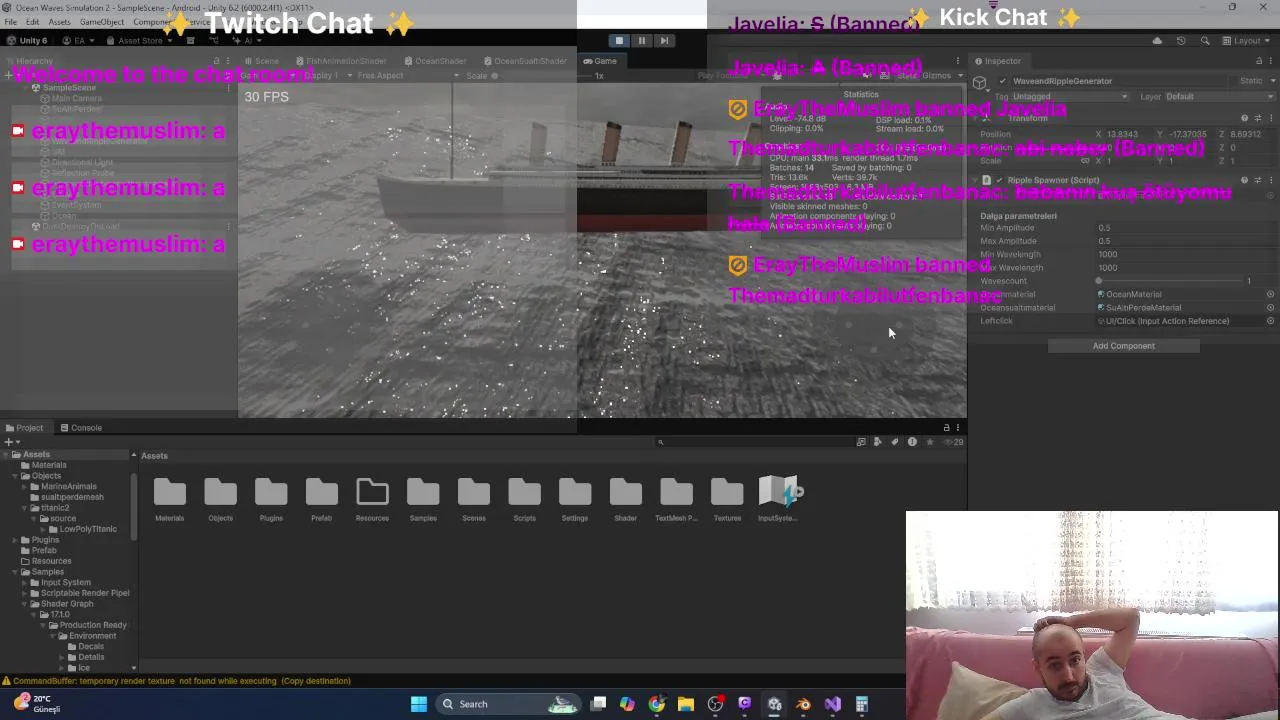Toggle the favorites star icon in Project
Image resolution: width=1280 pixels, height=720 pixels.
930,442
